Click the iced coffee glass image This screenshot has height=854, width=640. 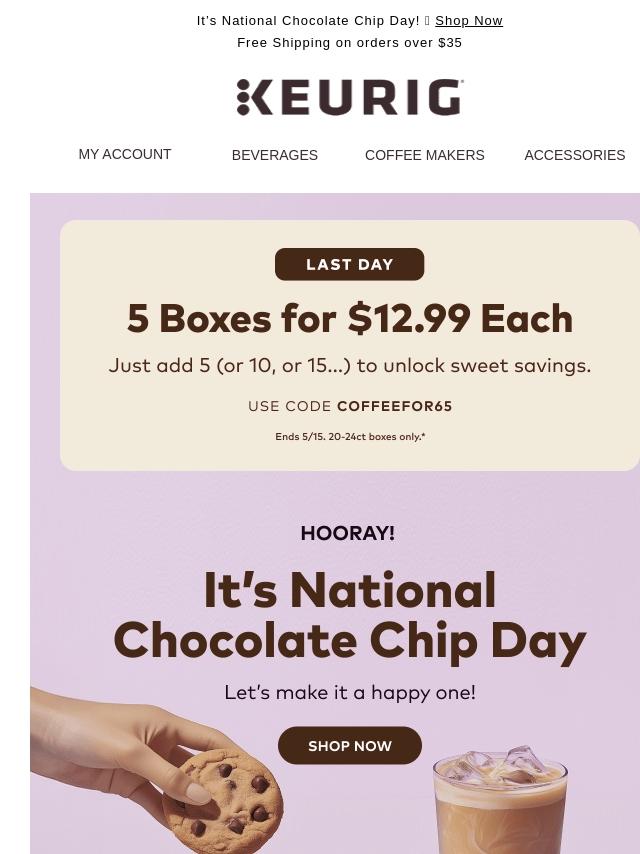[501, 801]
